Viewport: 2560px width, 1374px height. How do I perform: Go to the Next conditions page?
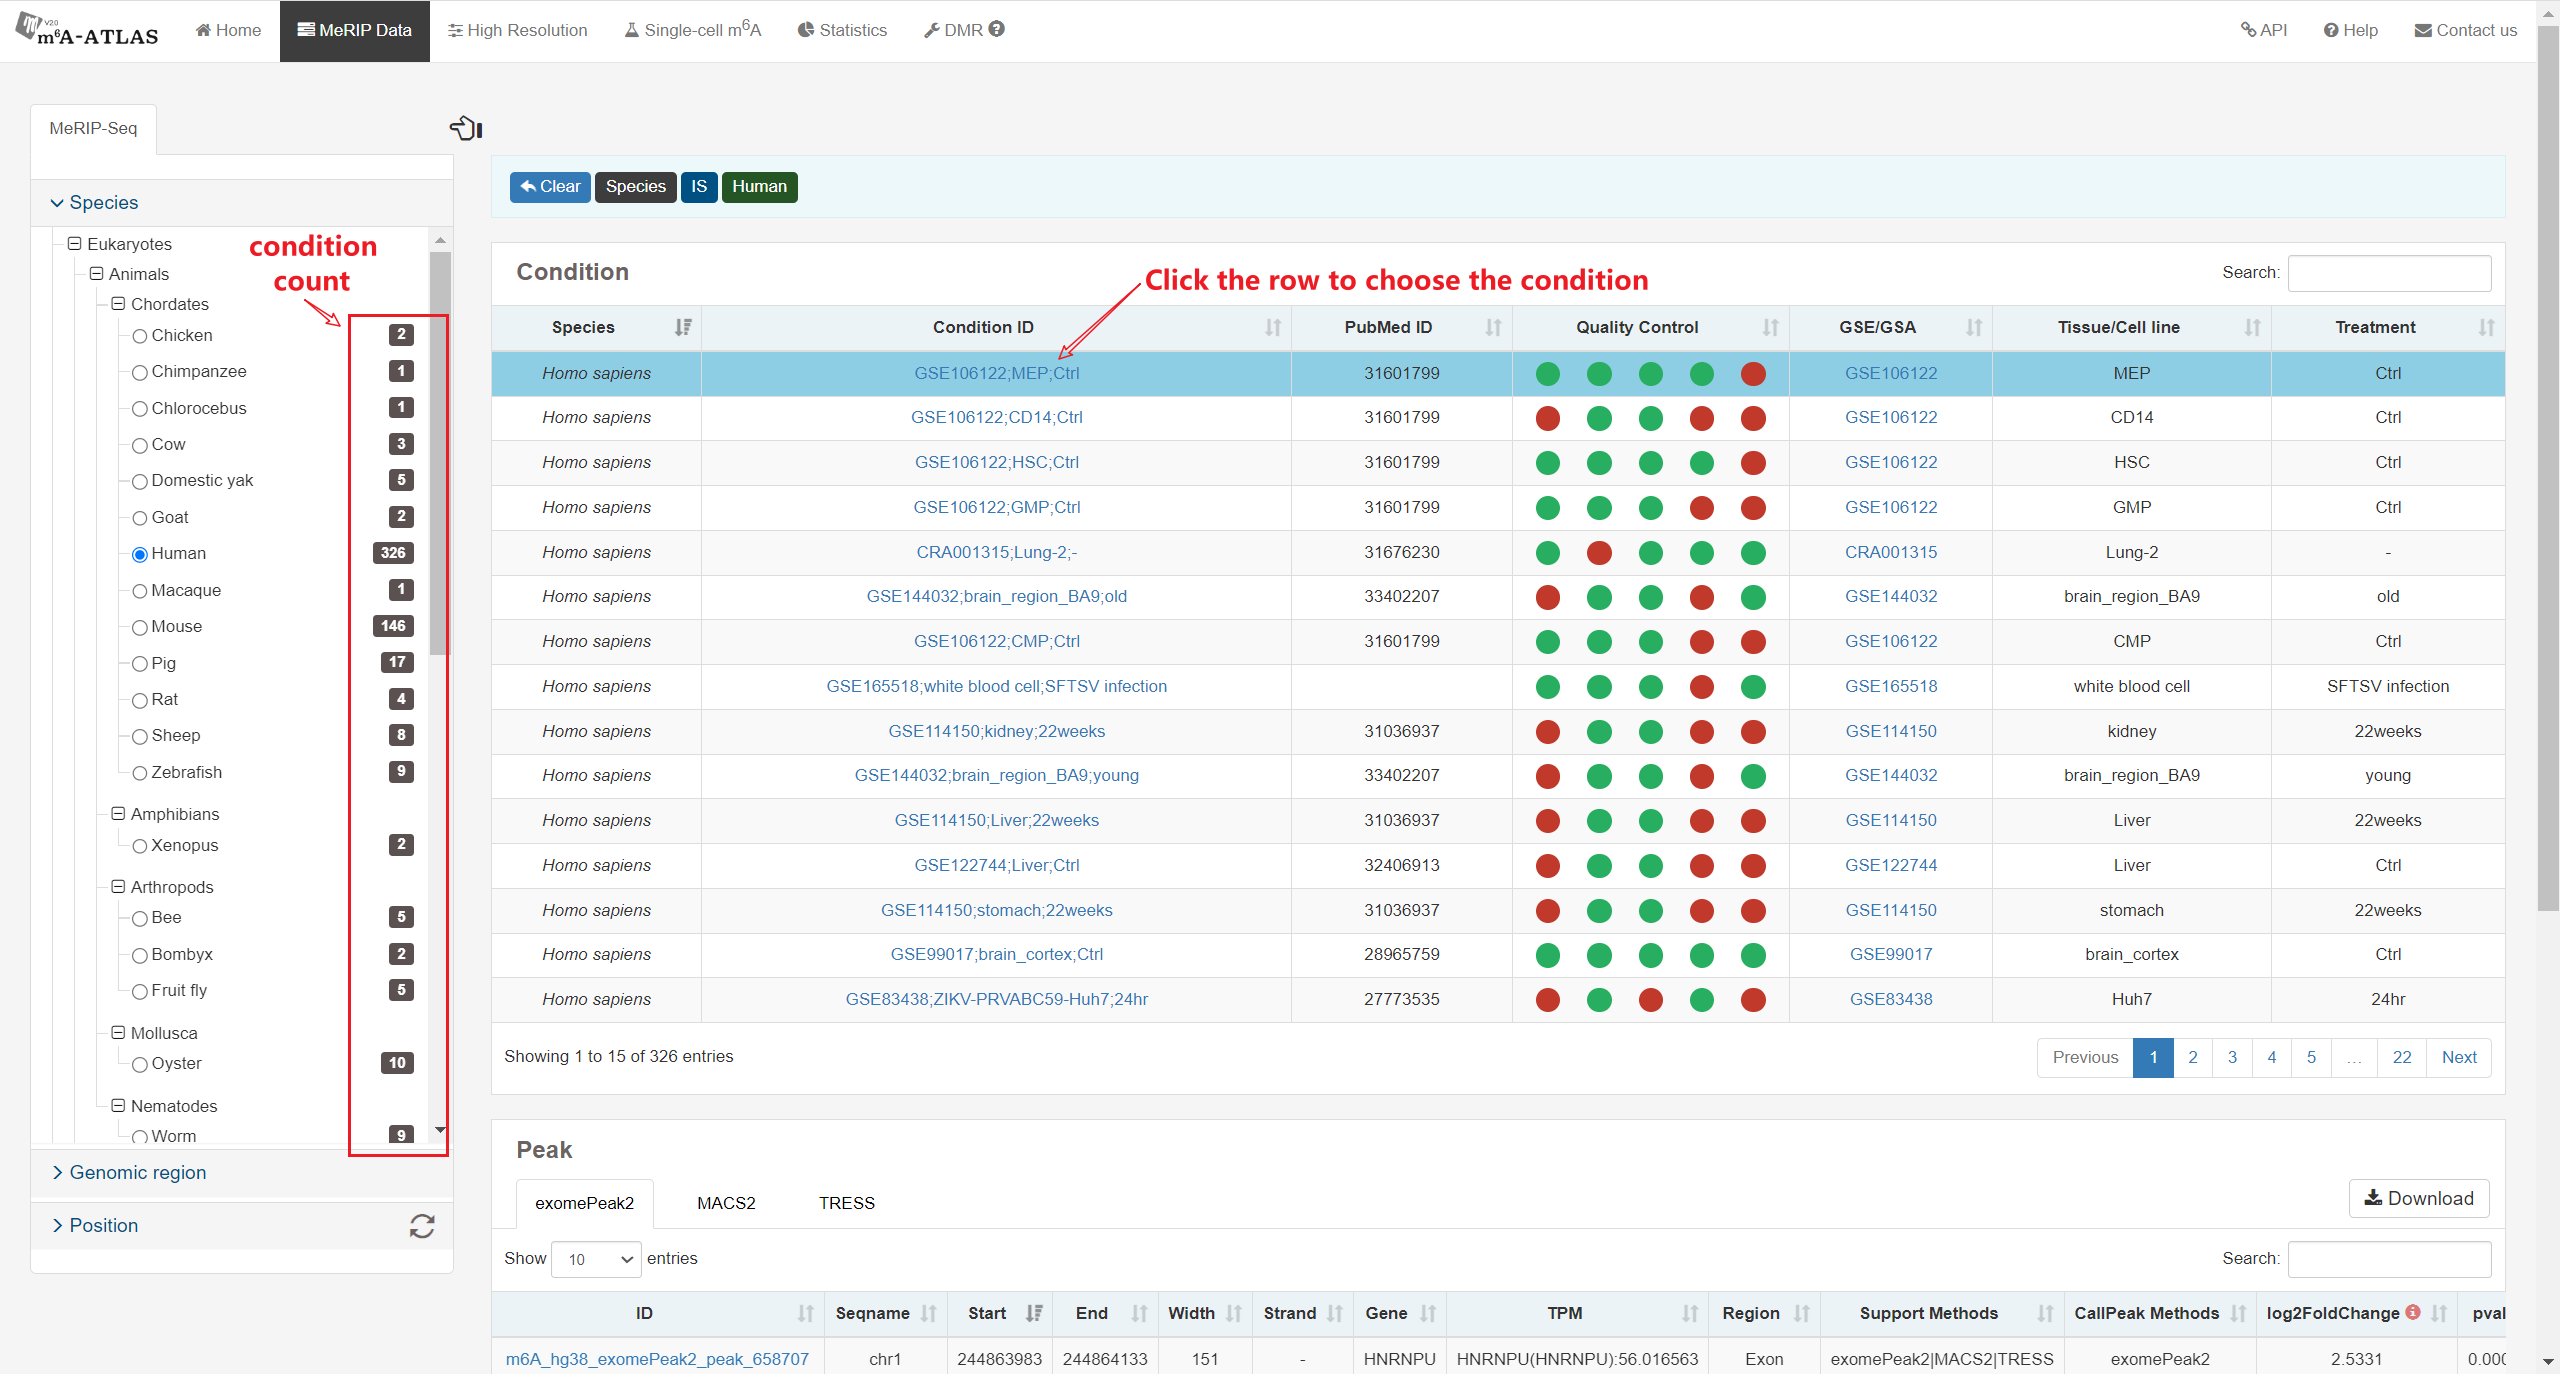coord(2458,1057)
